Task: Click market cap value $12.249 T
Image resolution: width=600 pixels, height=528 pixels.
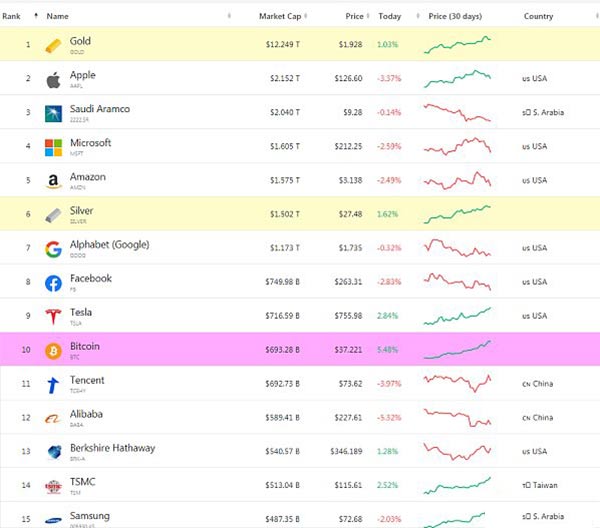Action: tap(283, 44)
